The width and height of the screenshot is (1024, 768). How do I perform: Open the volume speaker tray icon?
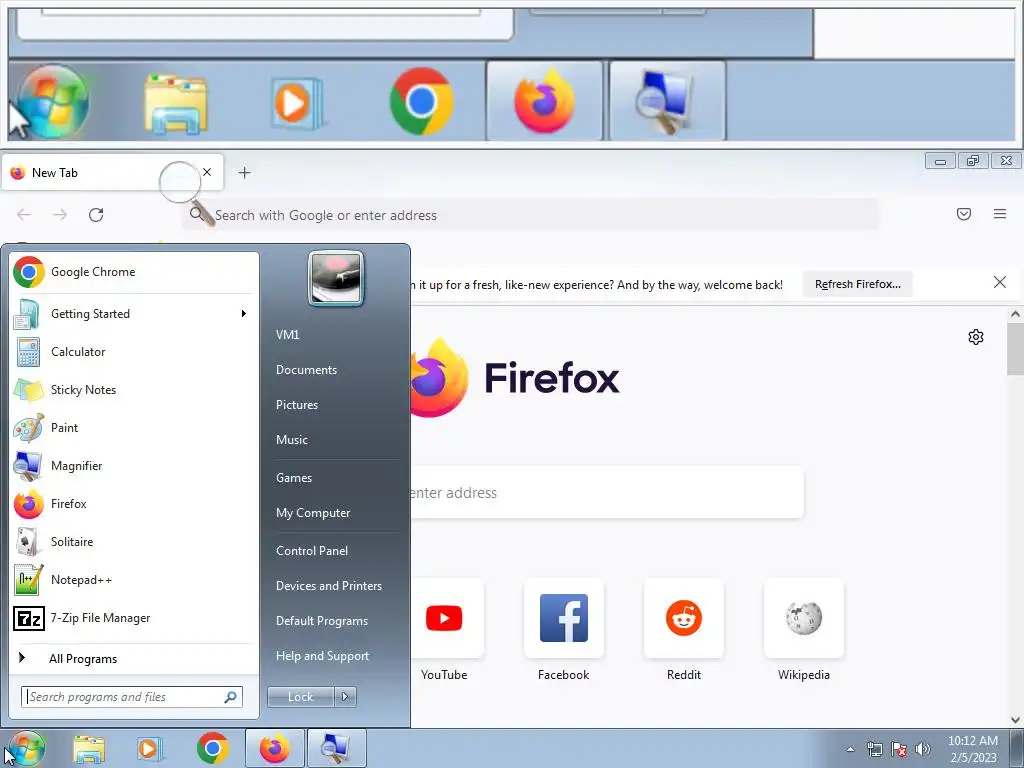click(923, 749)
